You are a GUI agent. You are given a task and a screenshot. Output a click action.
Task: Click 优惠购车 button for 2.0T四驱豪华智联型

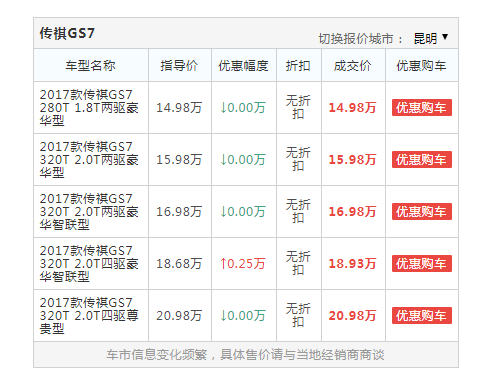pos(422,263)
